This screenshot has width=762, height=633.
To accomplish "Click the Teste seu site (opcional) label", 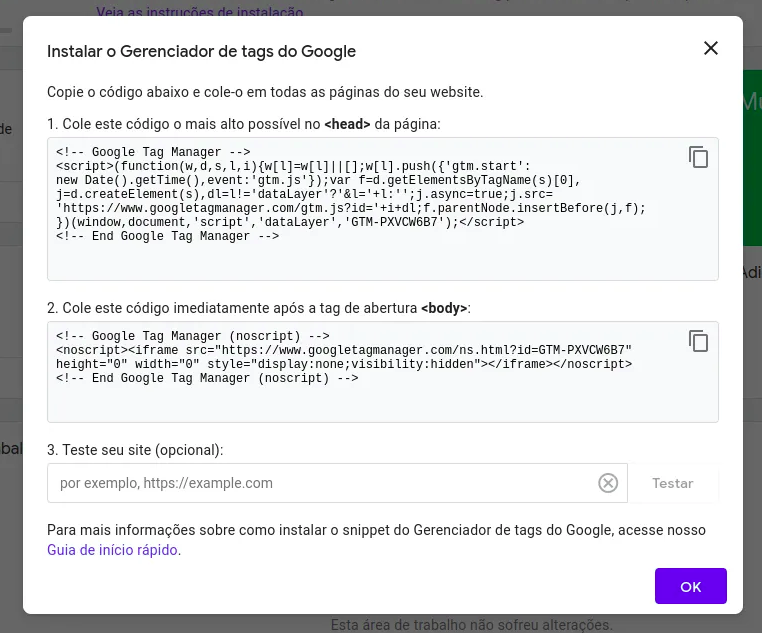I will (135, 450).
